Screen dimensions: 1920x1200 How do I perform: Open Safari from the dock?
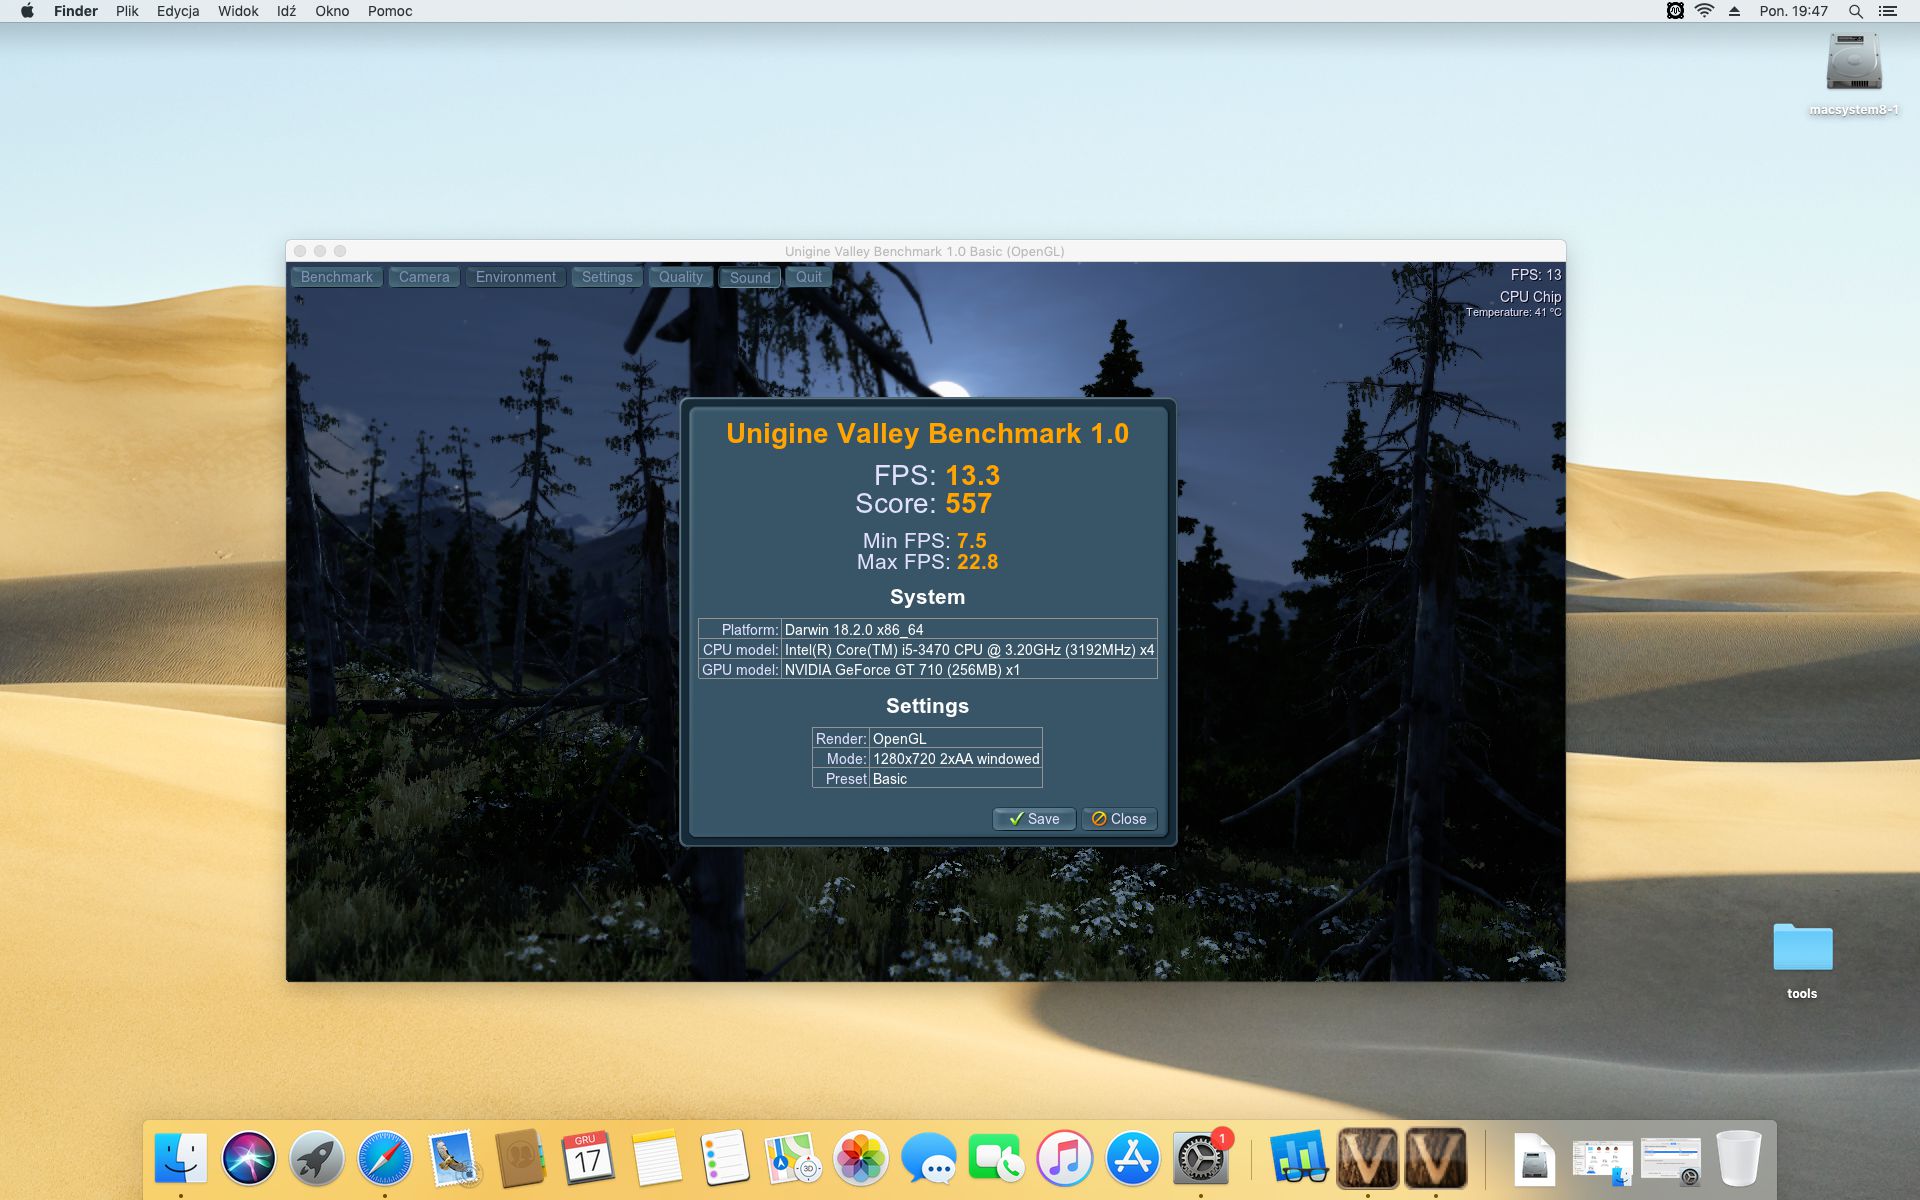click(384, 1159)
